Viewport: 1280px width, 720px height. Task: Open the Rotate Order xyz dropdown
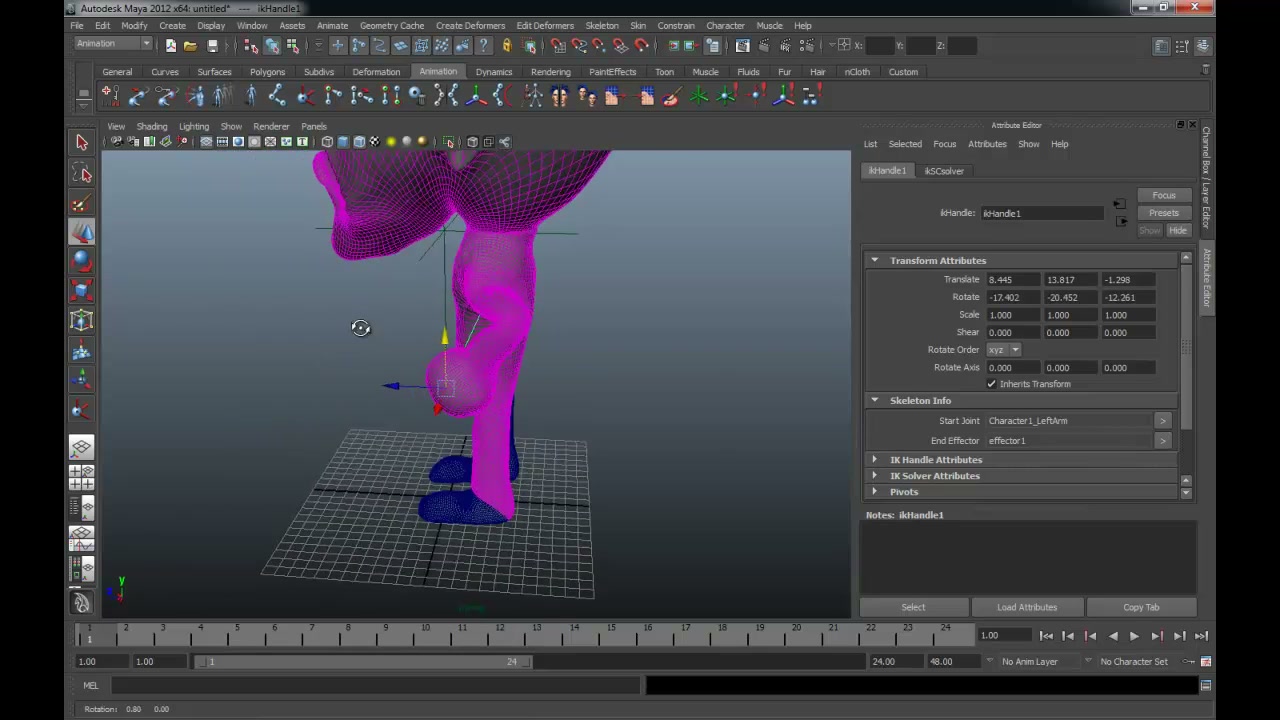[1004, 350]
